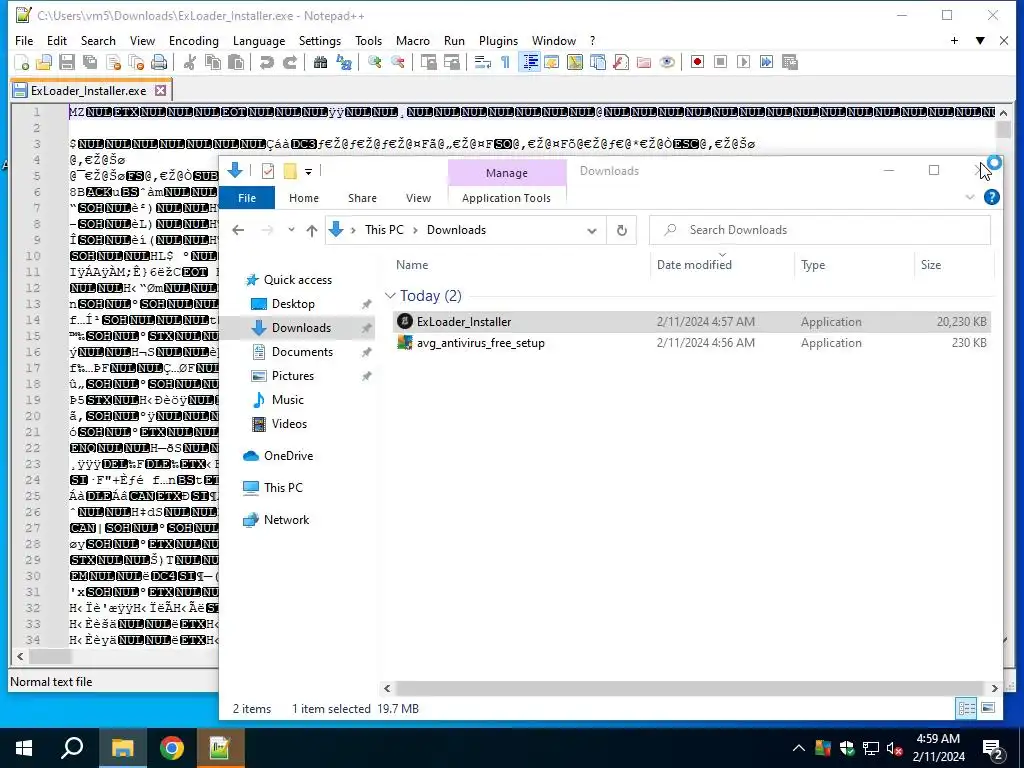Click the Redo arrow in Notepad++ toolbar
The image size is (1024, 768).
289,63
